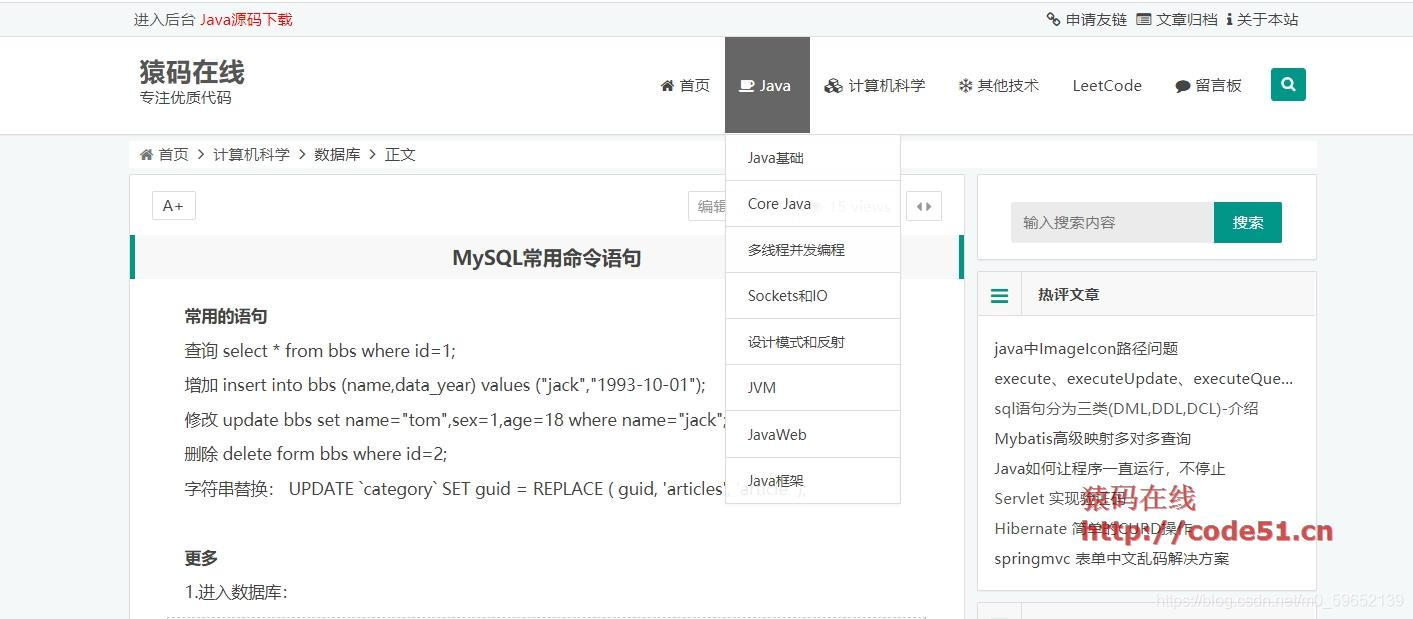Screen dimensions: 1413x619
Task: Click the line 删除 delete form bbs
Action: pos(316,453)
